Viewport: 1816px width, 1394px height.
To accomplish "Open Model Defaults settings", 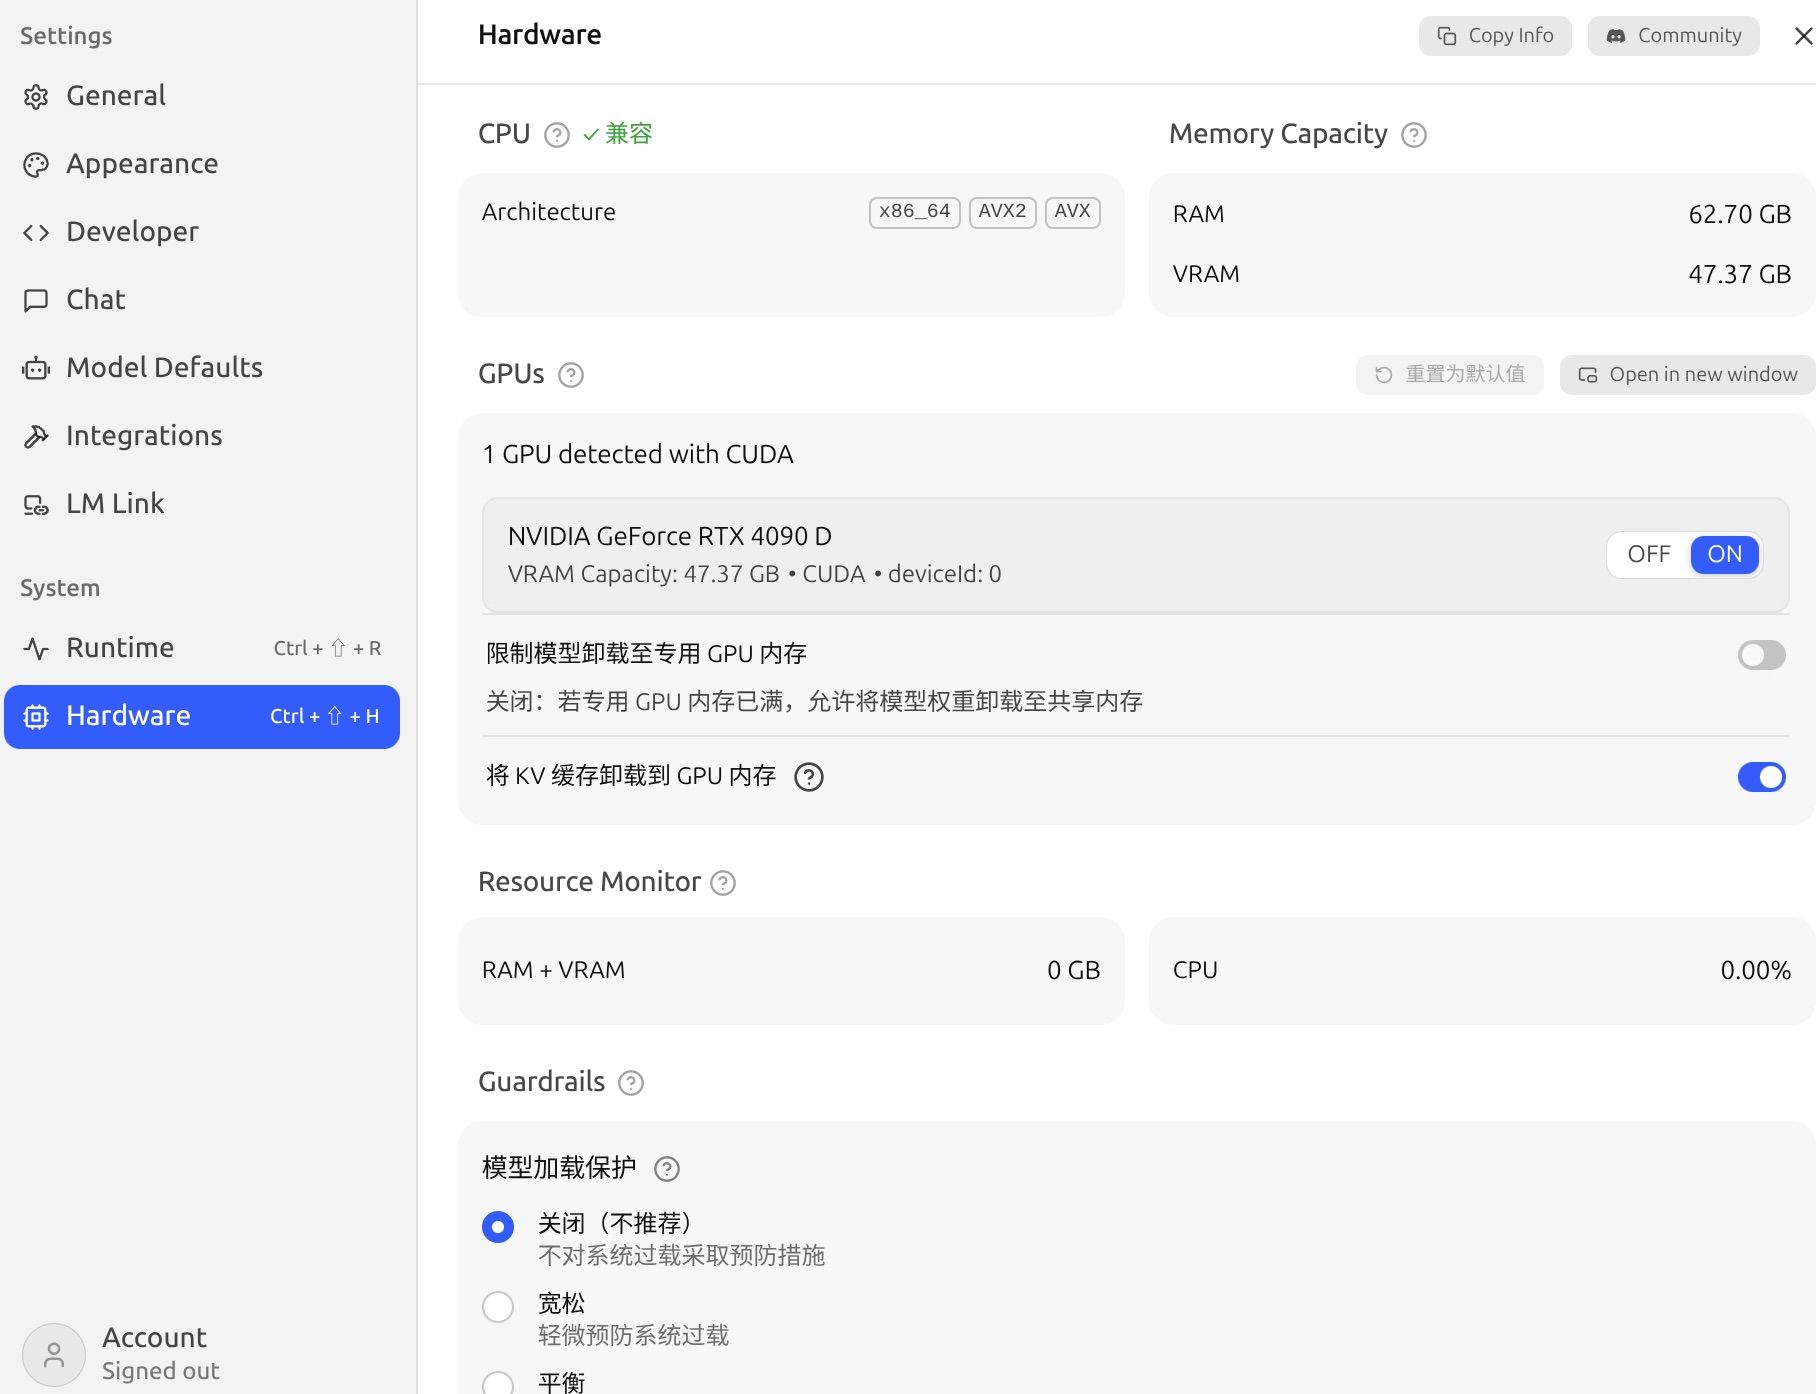I will click(202, 369).
